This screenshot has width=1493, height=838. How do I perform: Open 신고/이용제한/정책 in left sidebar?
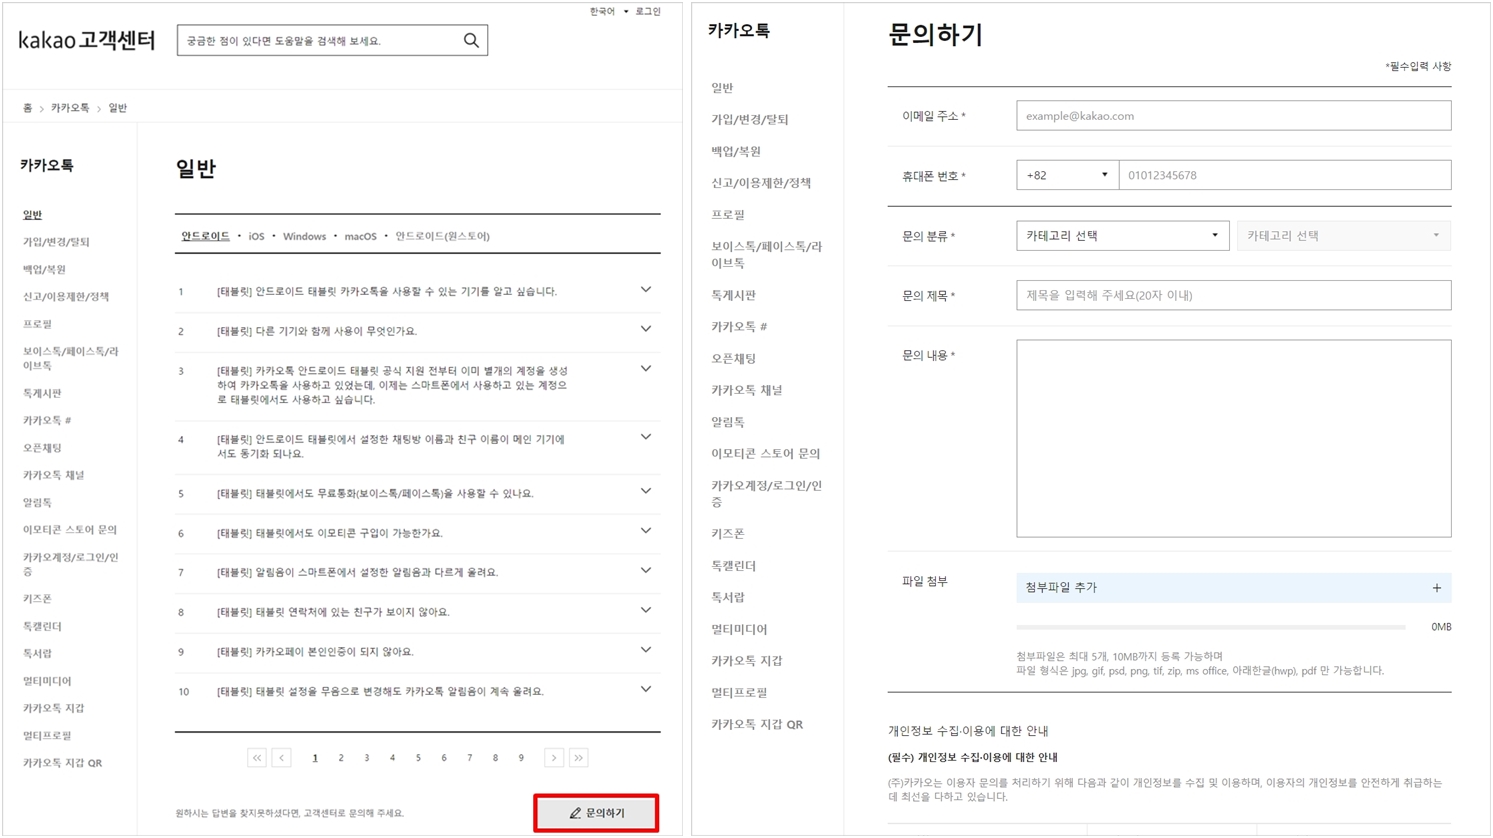66,297
